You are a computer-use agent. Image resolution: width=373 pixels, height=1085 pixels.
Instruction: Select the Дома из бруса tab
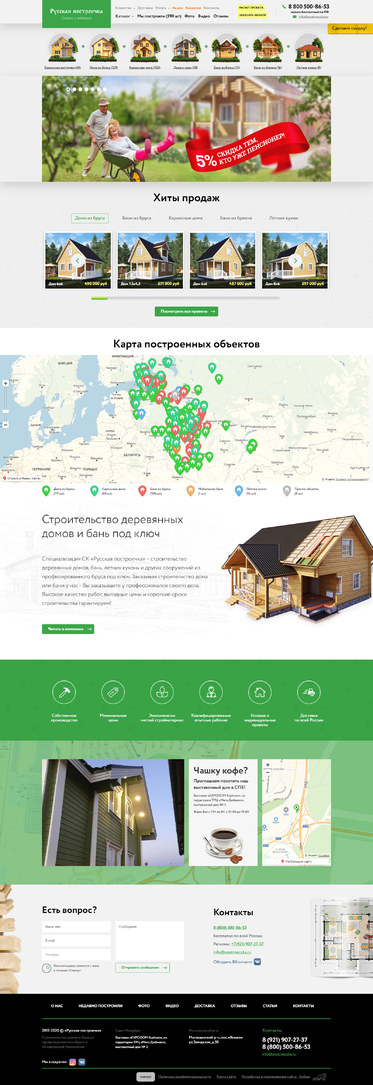pos(89,218)
